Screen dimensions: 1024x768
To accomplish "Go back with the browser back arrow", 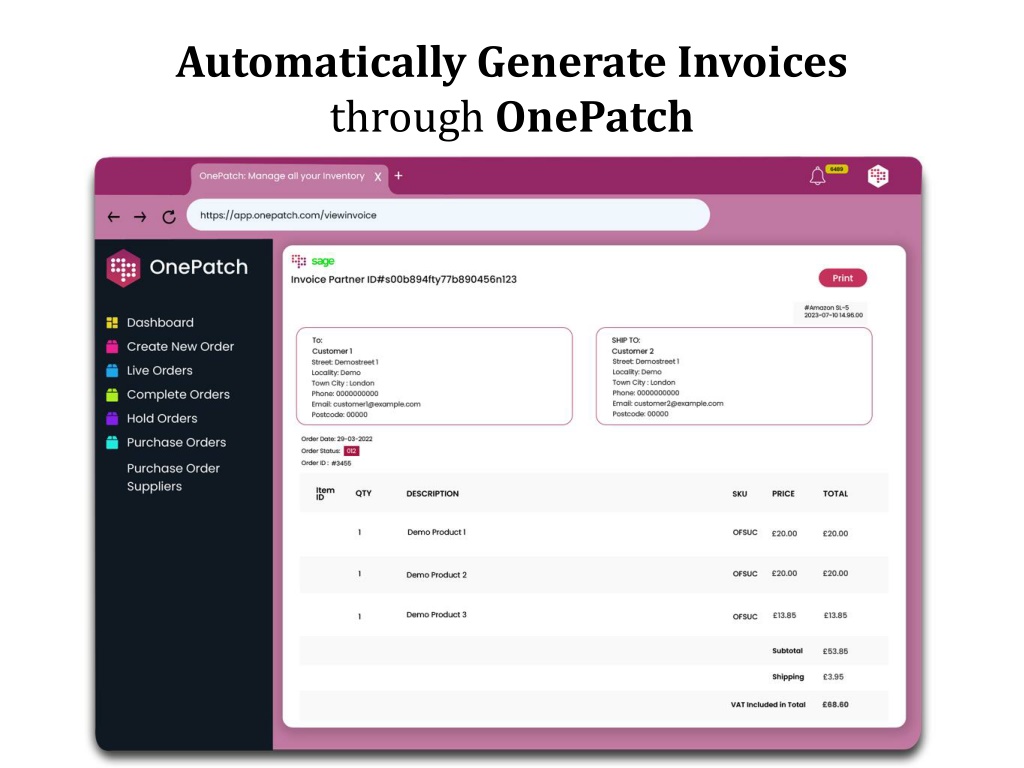I will [x=114, y=217].
